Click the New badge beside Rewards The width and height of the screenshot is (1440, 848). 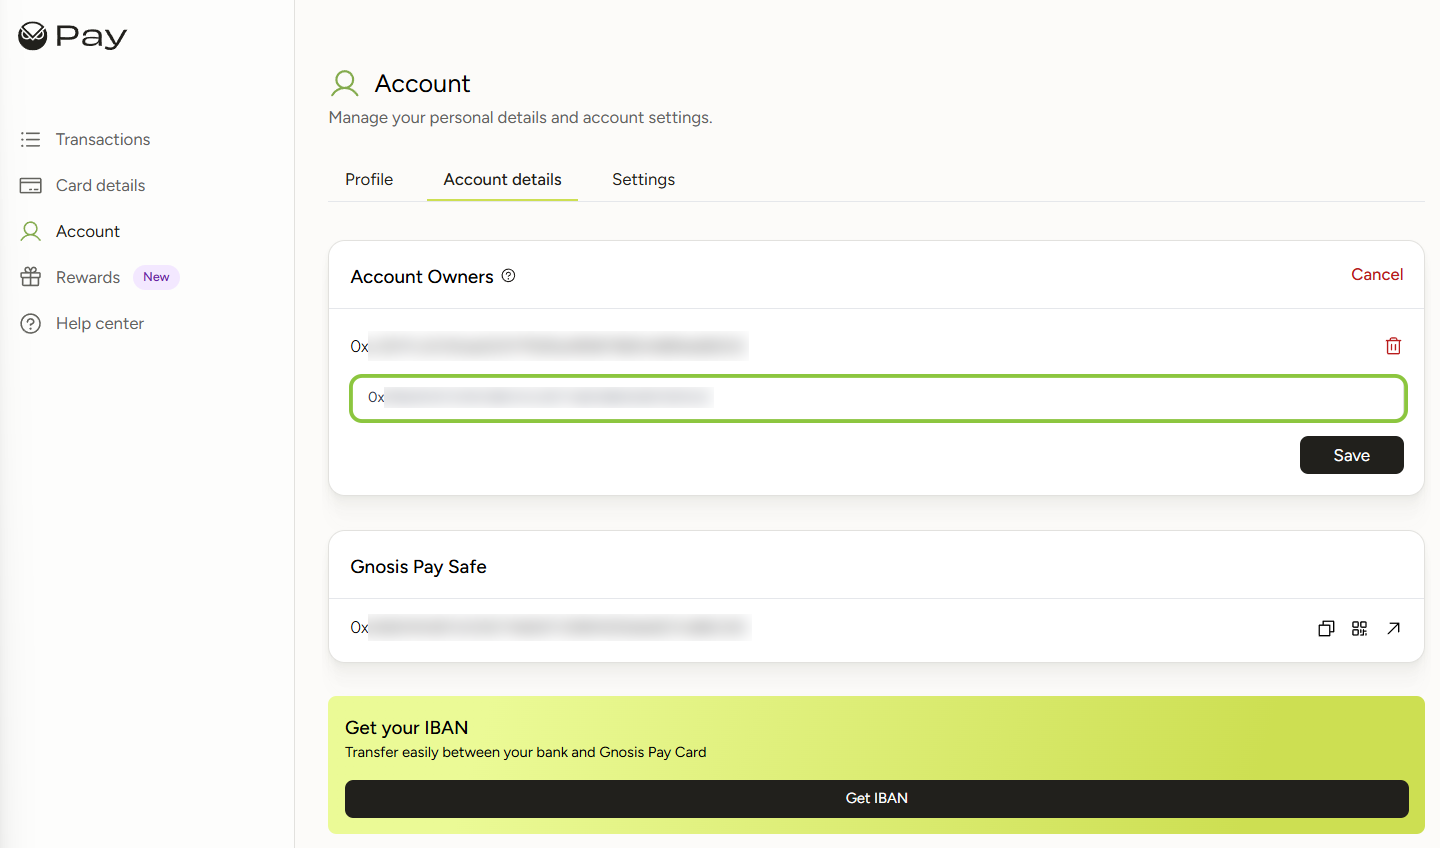pos(156,277)
